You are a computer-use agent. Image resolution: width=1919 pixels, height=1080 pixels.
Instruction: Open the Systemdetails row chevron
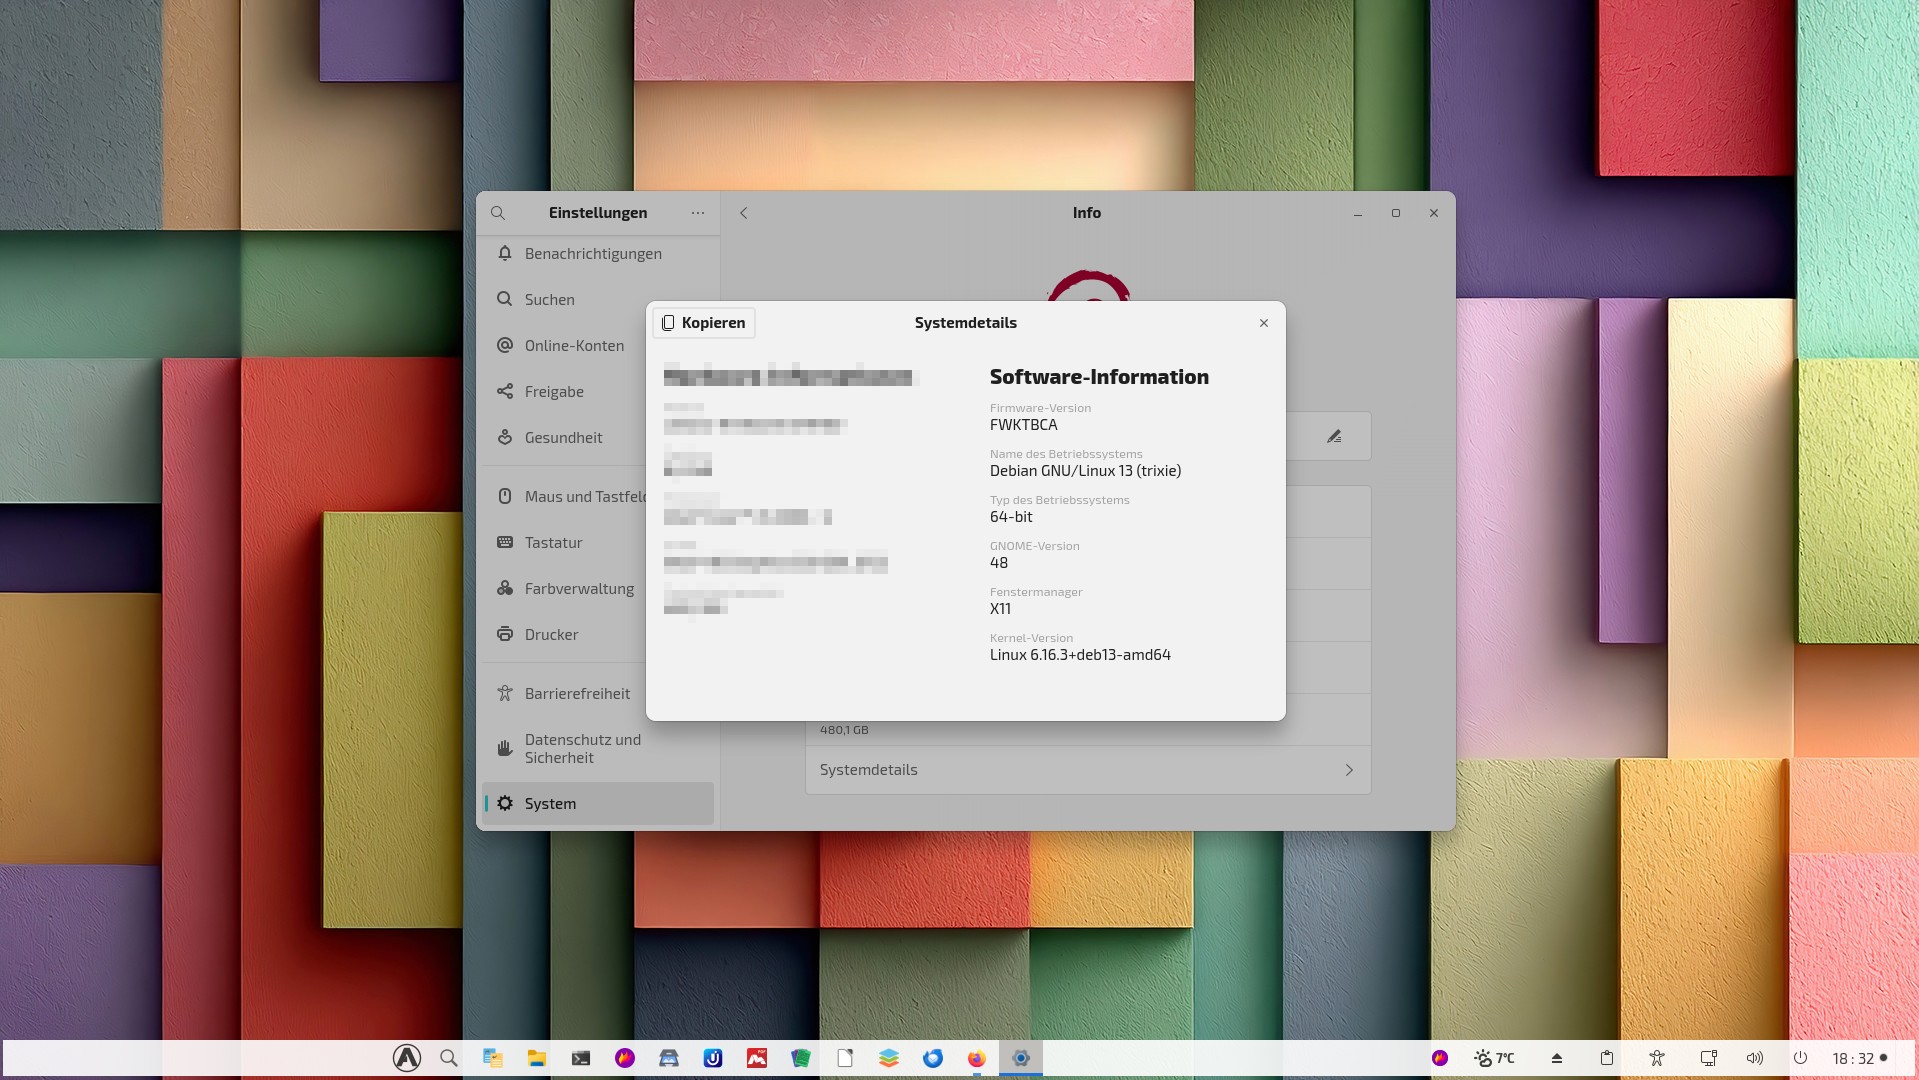click(1348, 770)
